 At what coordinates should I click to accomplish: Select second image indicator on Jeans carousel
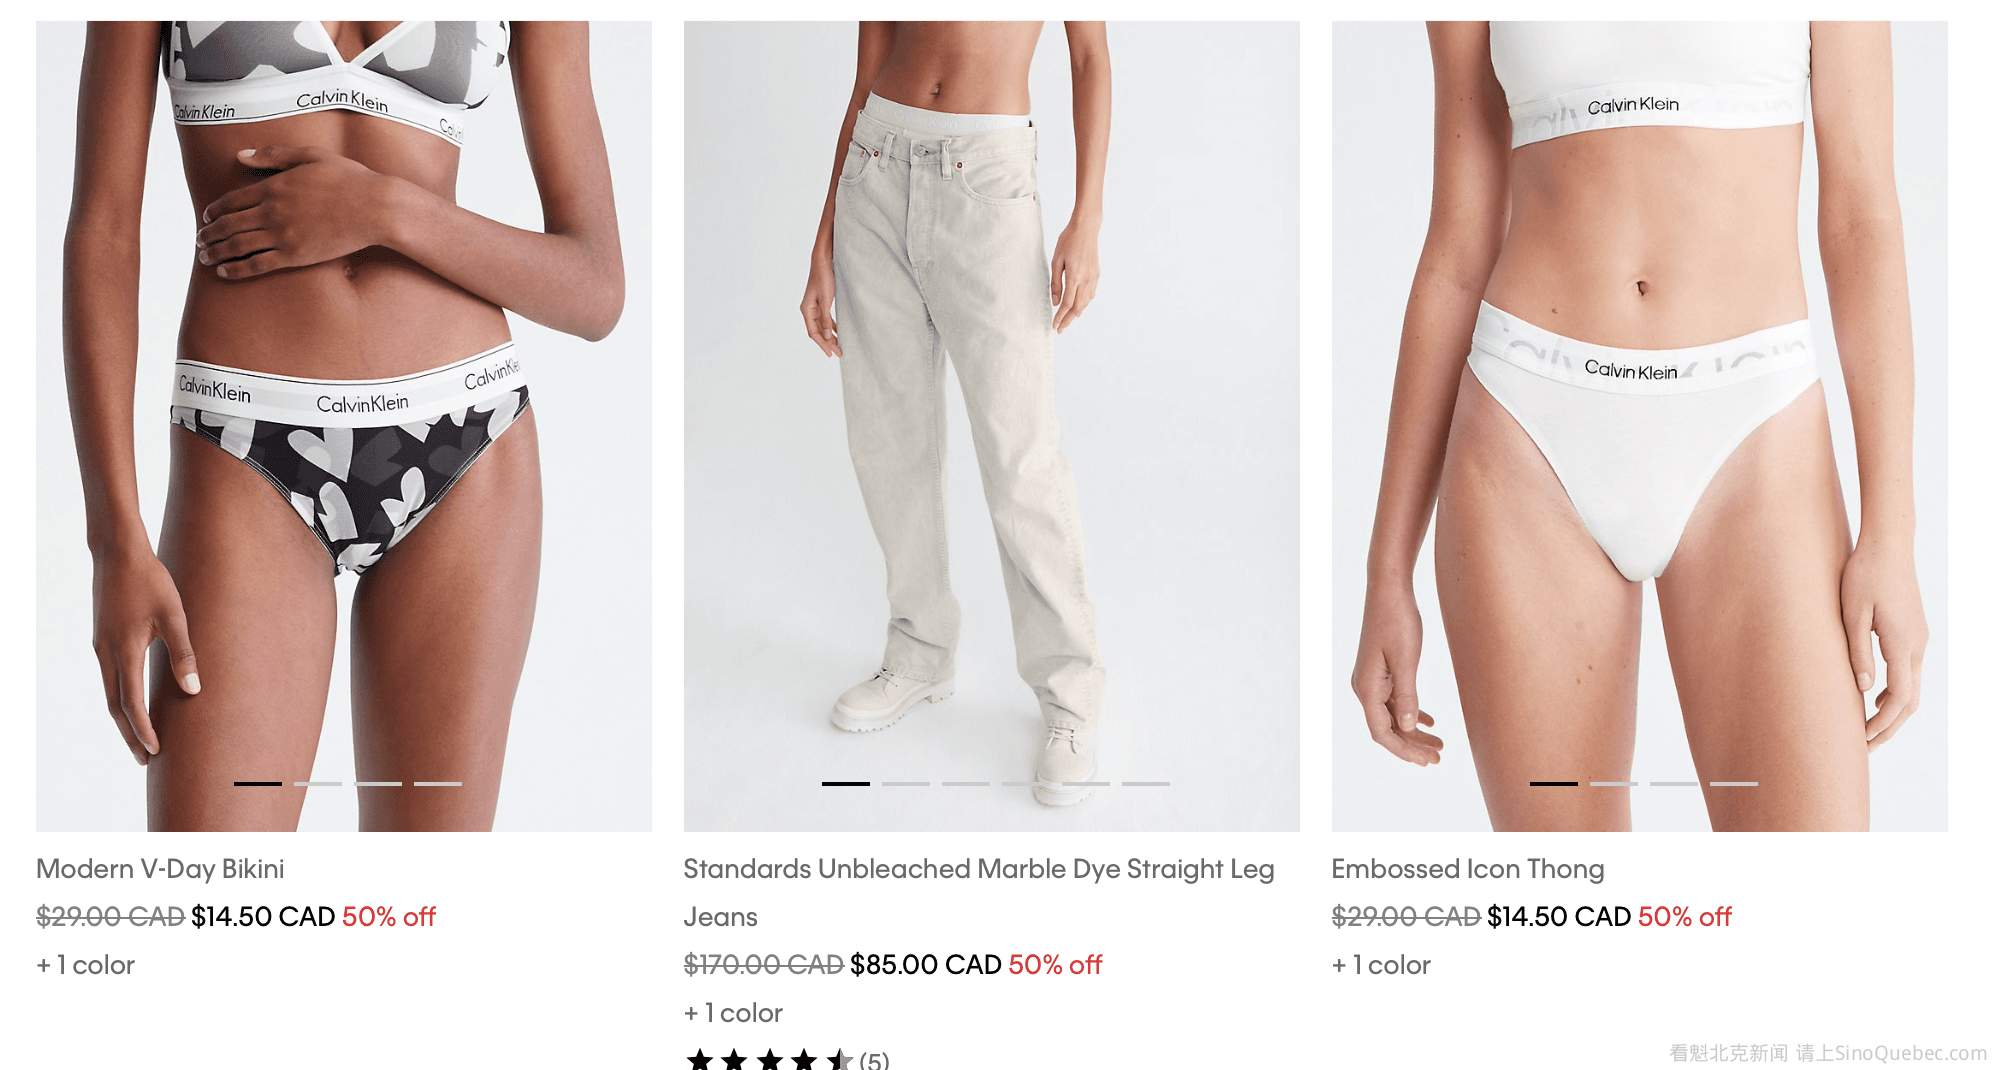click(906, 784)
